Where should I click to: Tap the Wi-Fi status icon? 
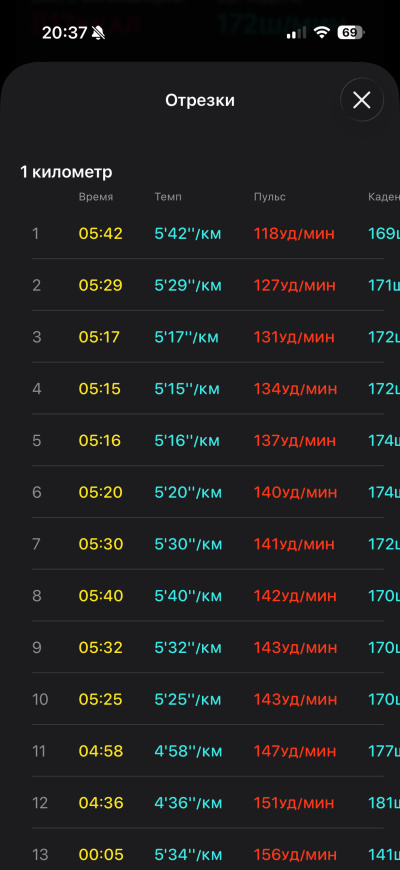tap(322, 33)
